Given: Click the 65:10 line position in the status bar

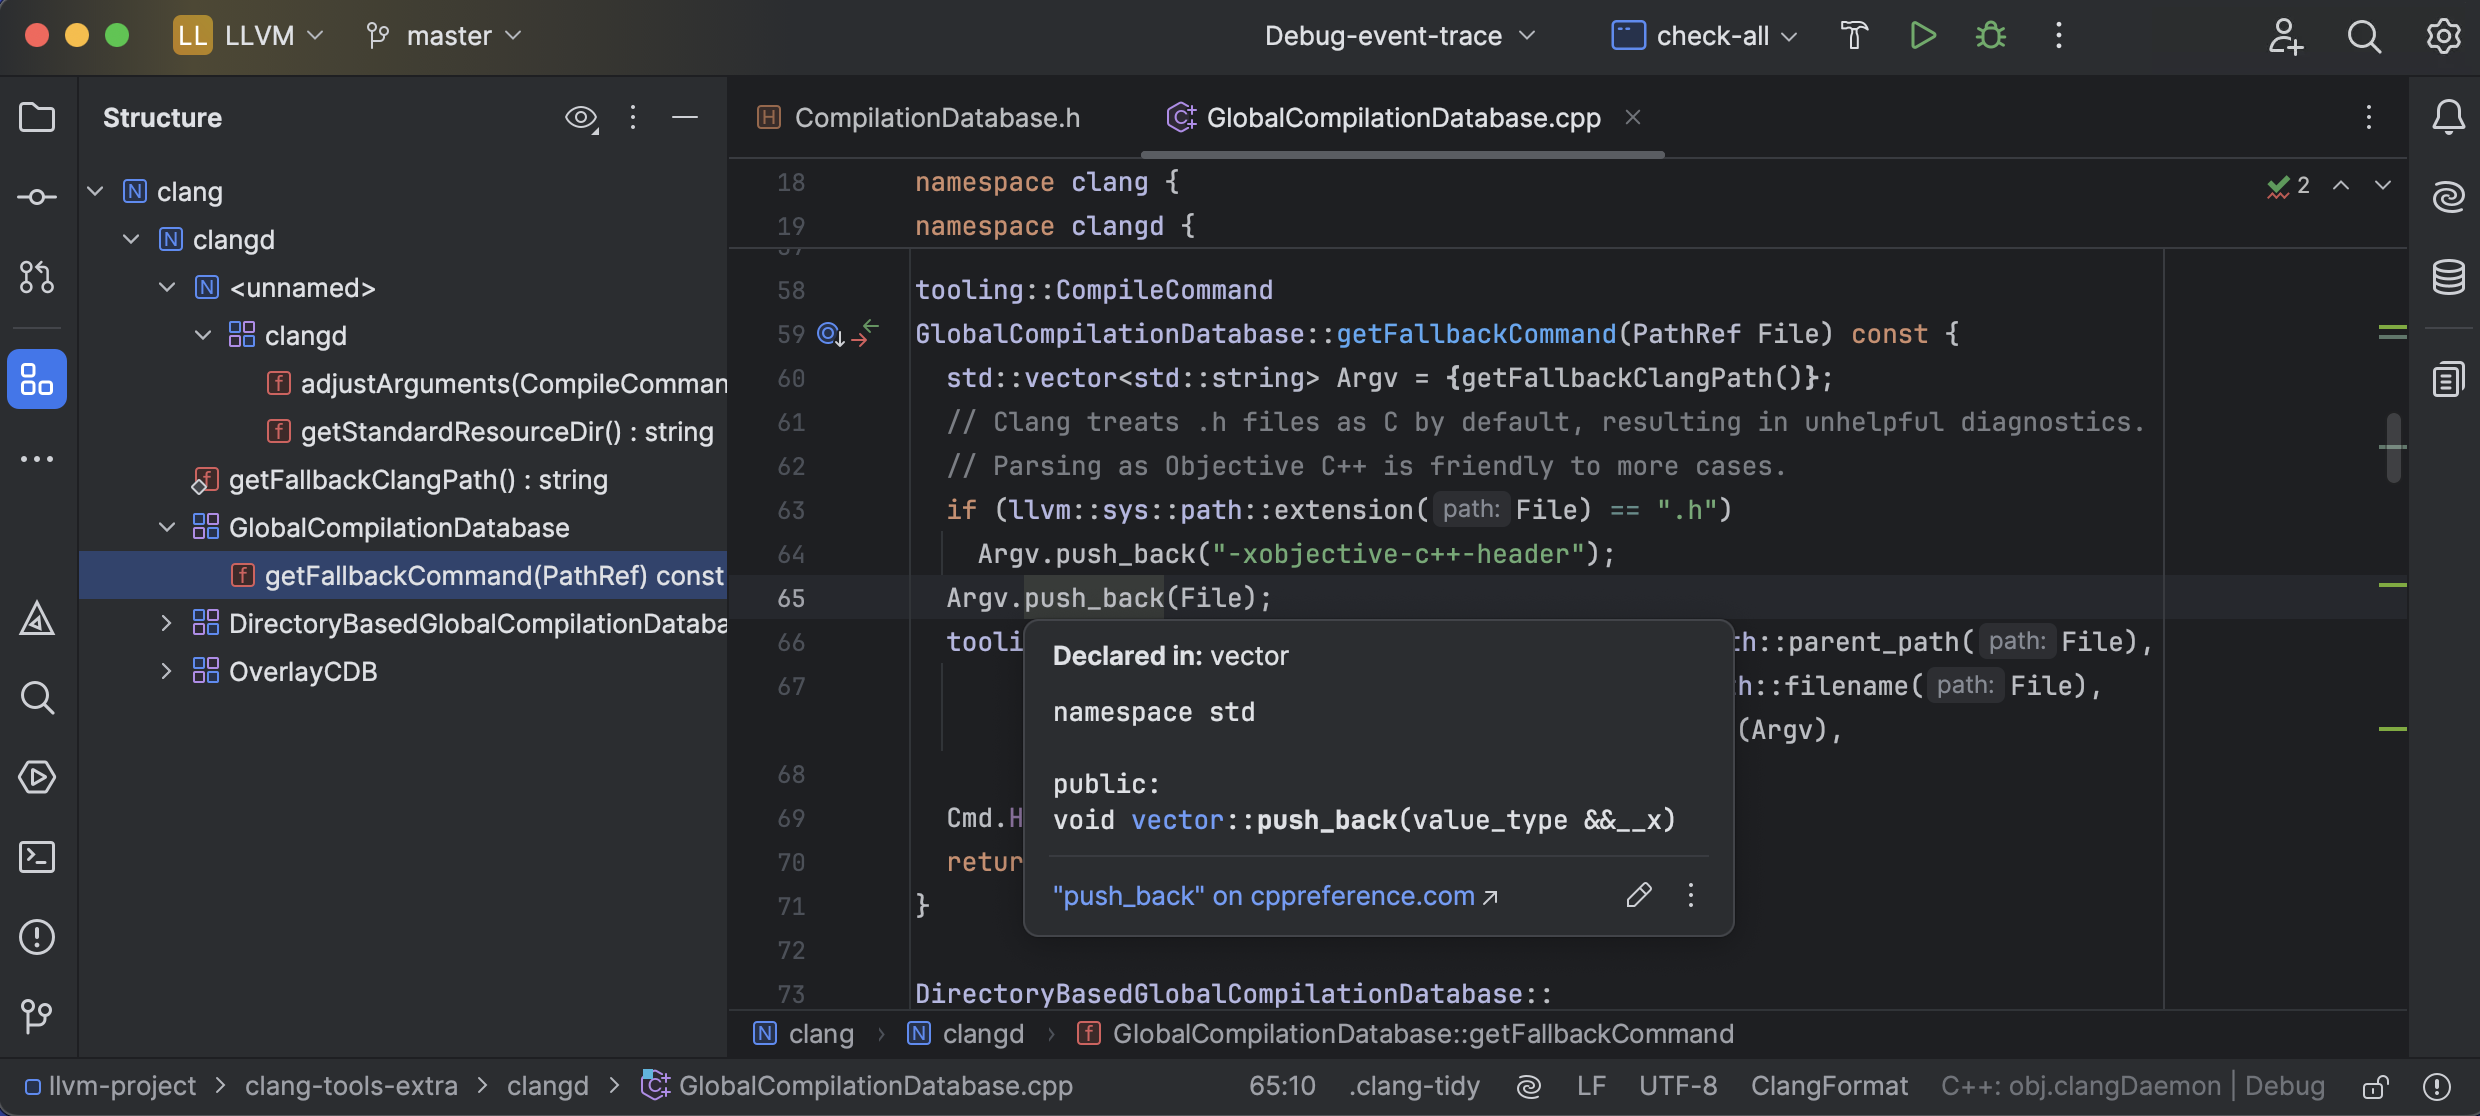Looking at the screenshot, I should [x=1282, y=1086].
